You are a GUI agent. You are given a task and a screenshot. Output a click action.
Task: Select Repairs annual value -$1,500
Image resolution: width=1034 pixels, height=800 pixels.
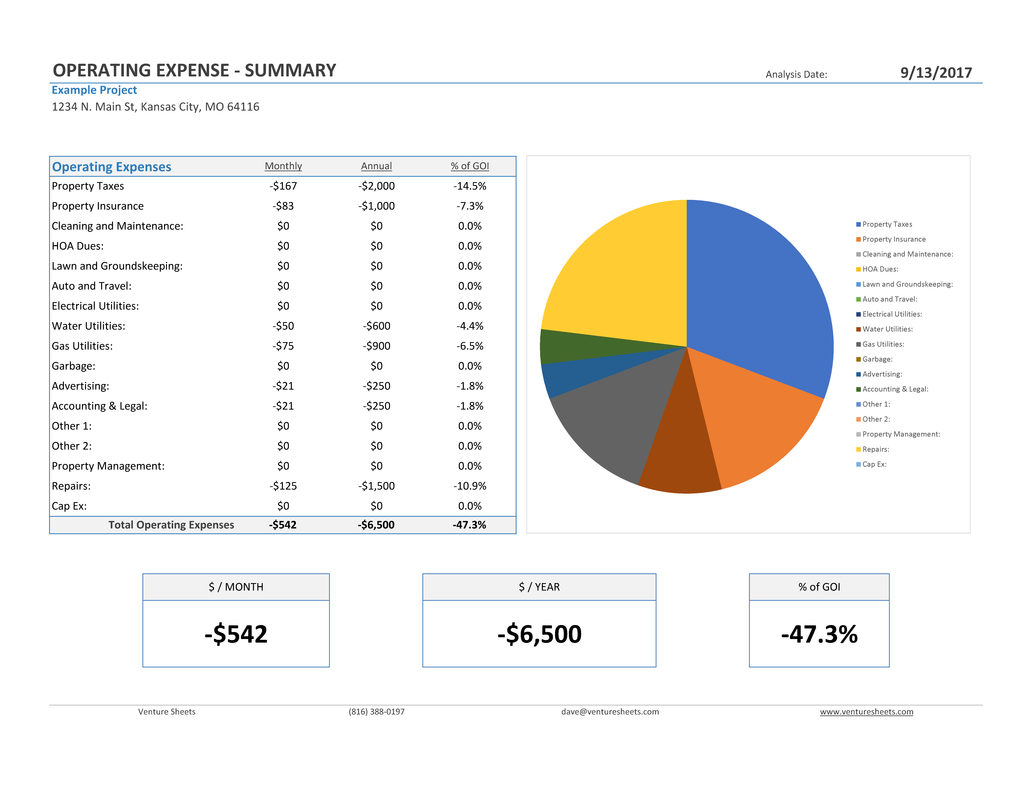tap(377, 486)
